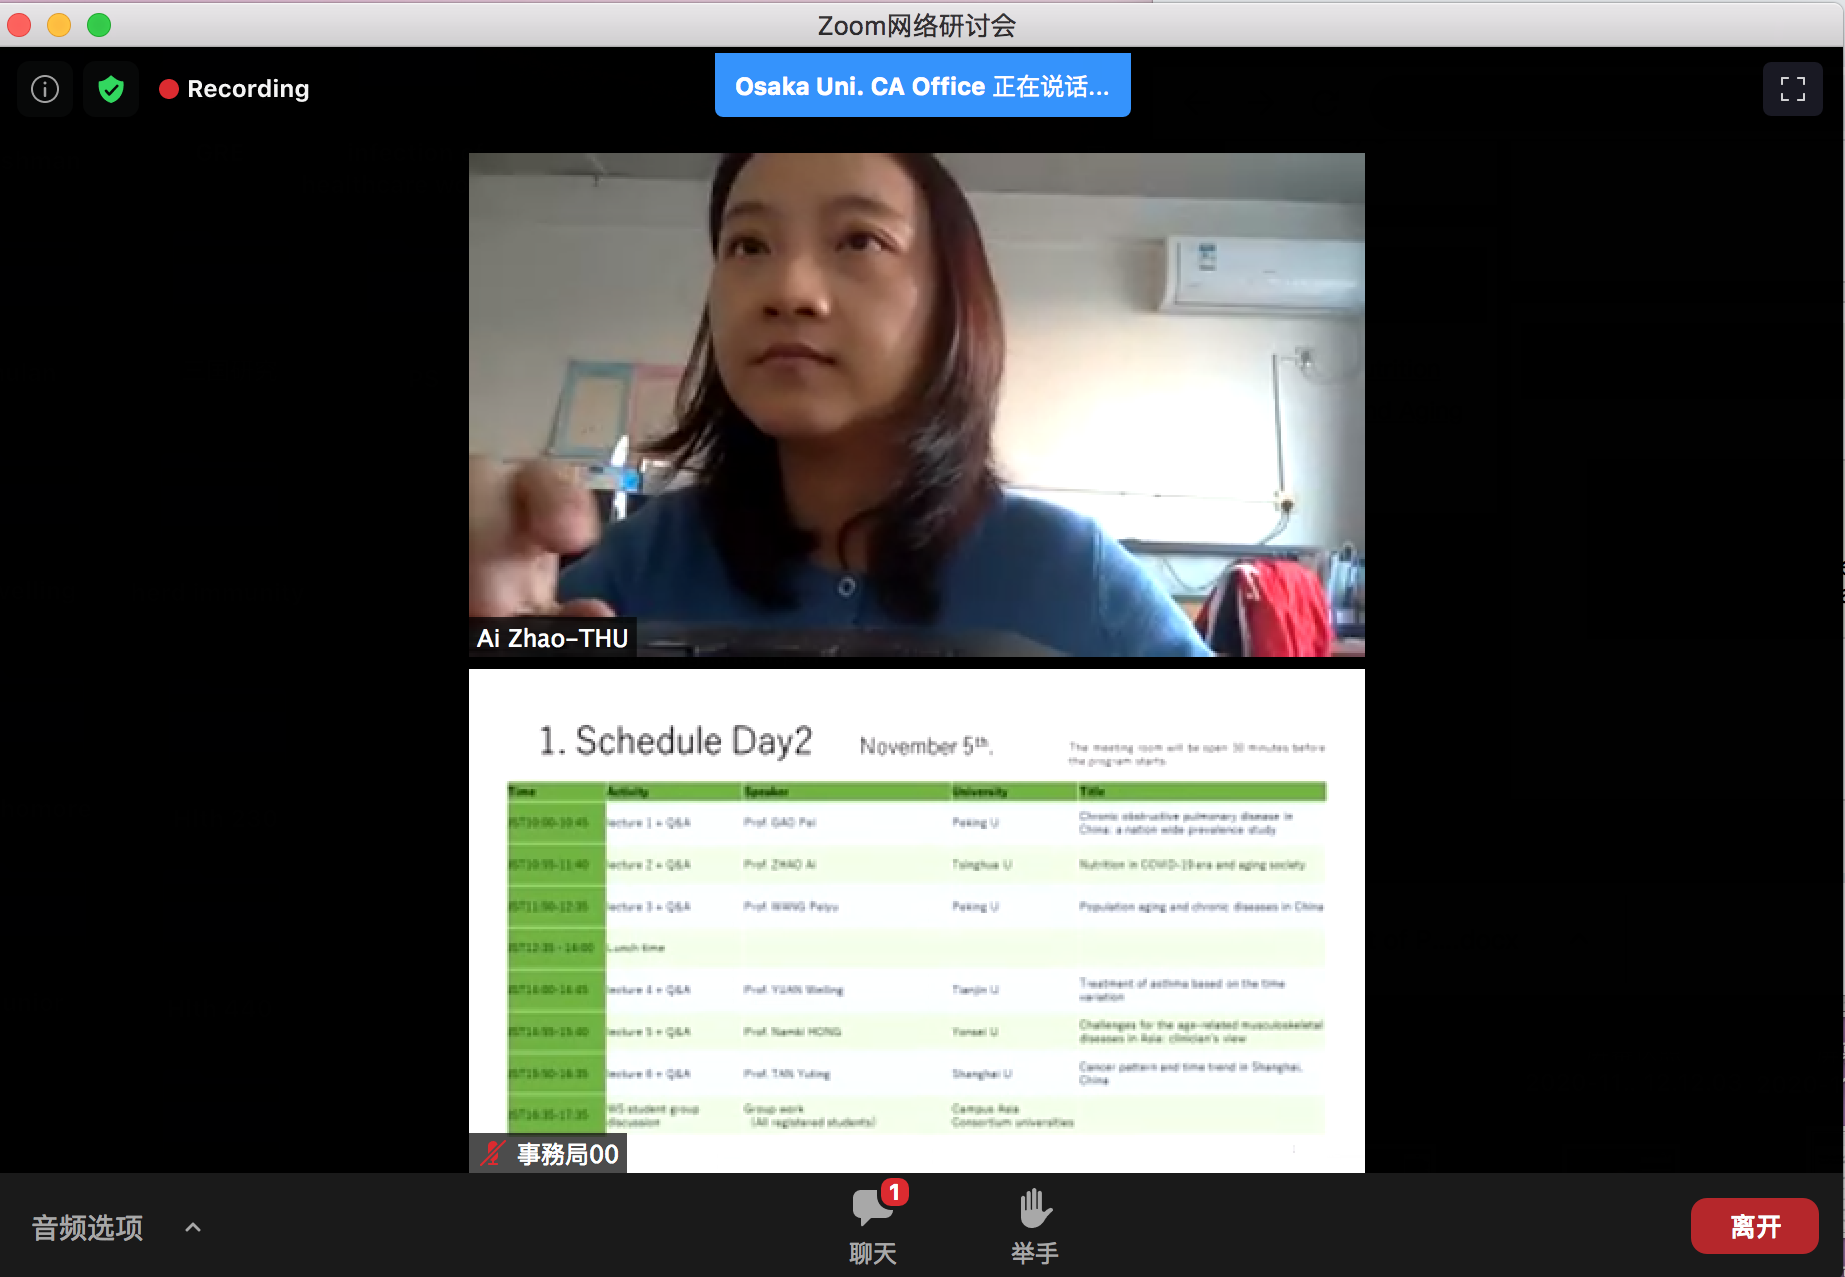Click the Ai Zhao-THU name label

pos(552,638)
